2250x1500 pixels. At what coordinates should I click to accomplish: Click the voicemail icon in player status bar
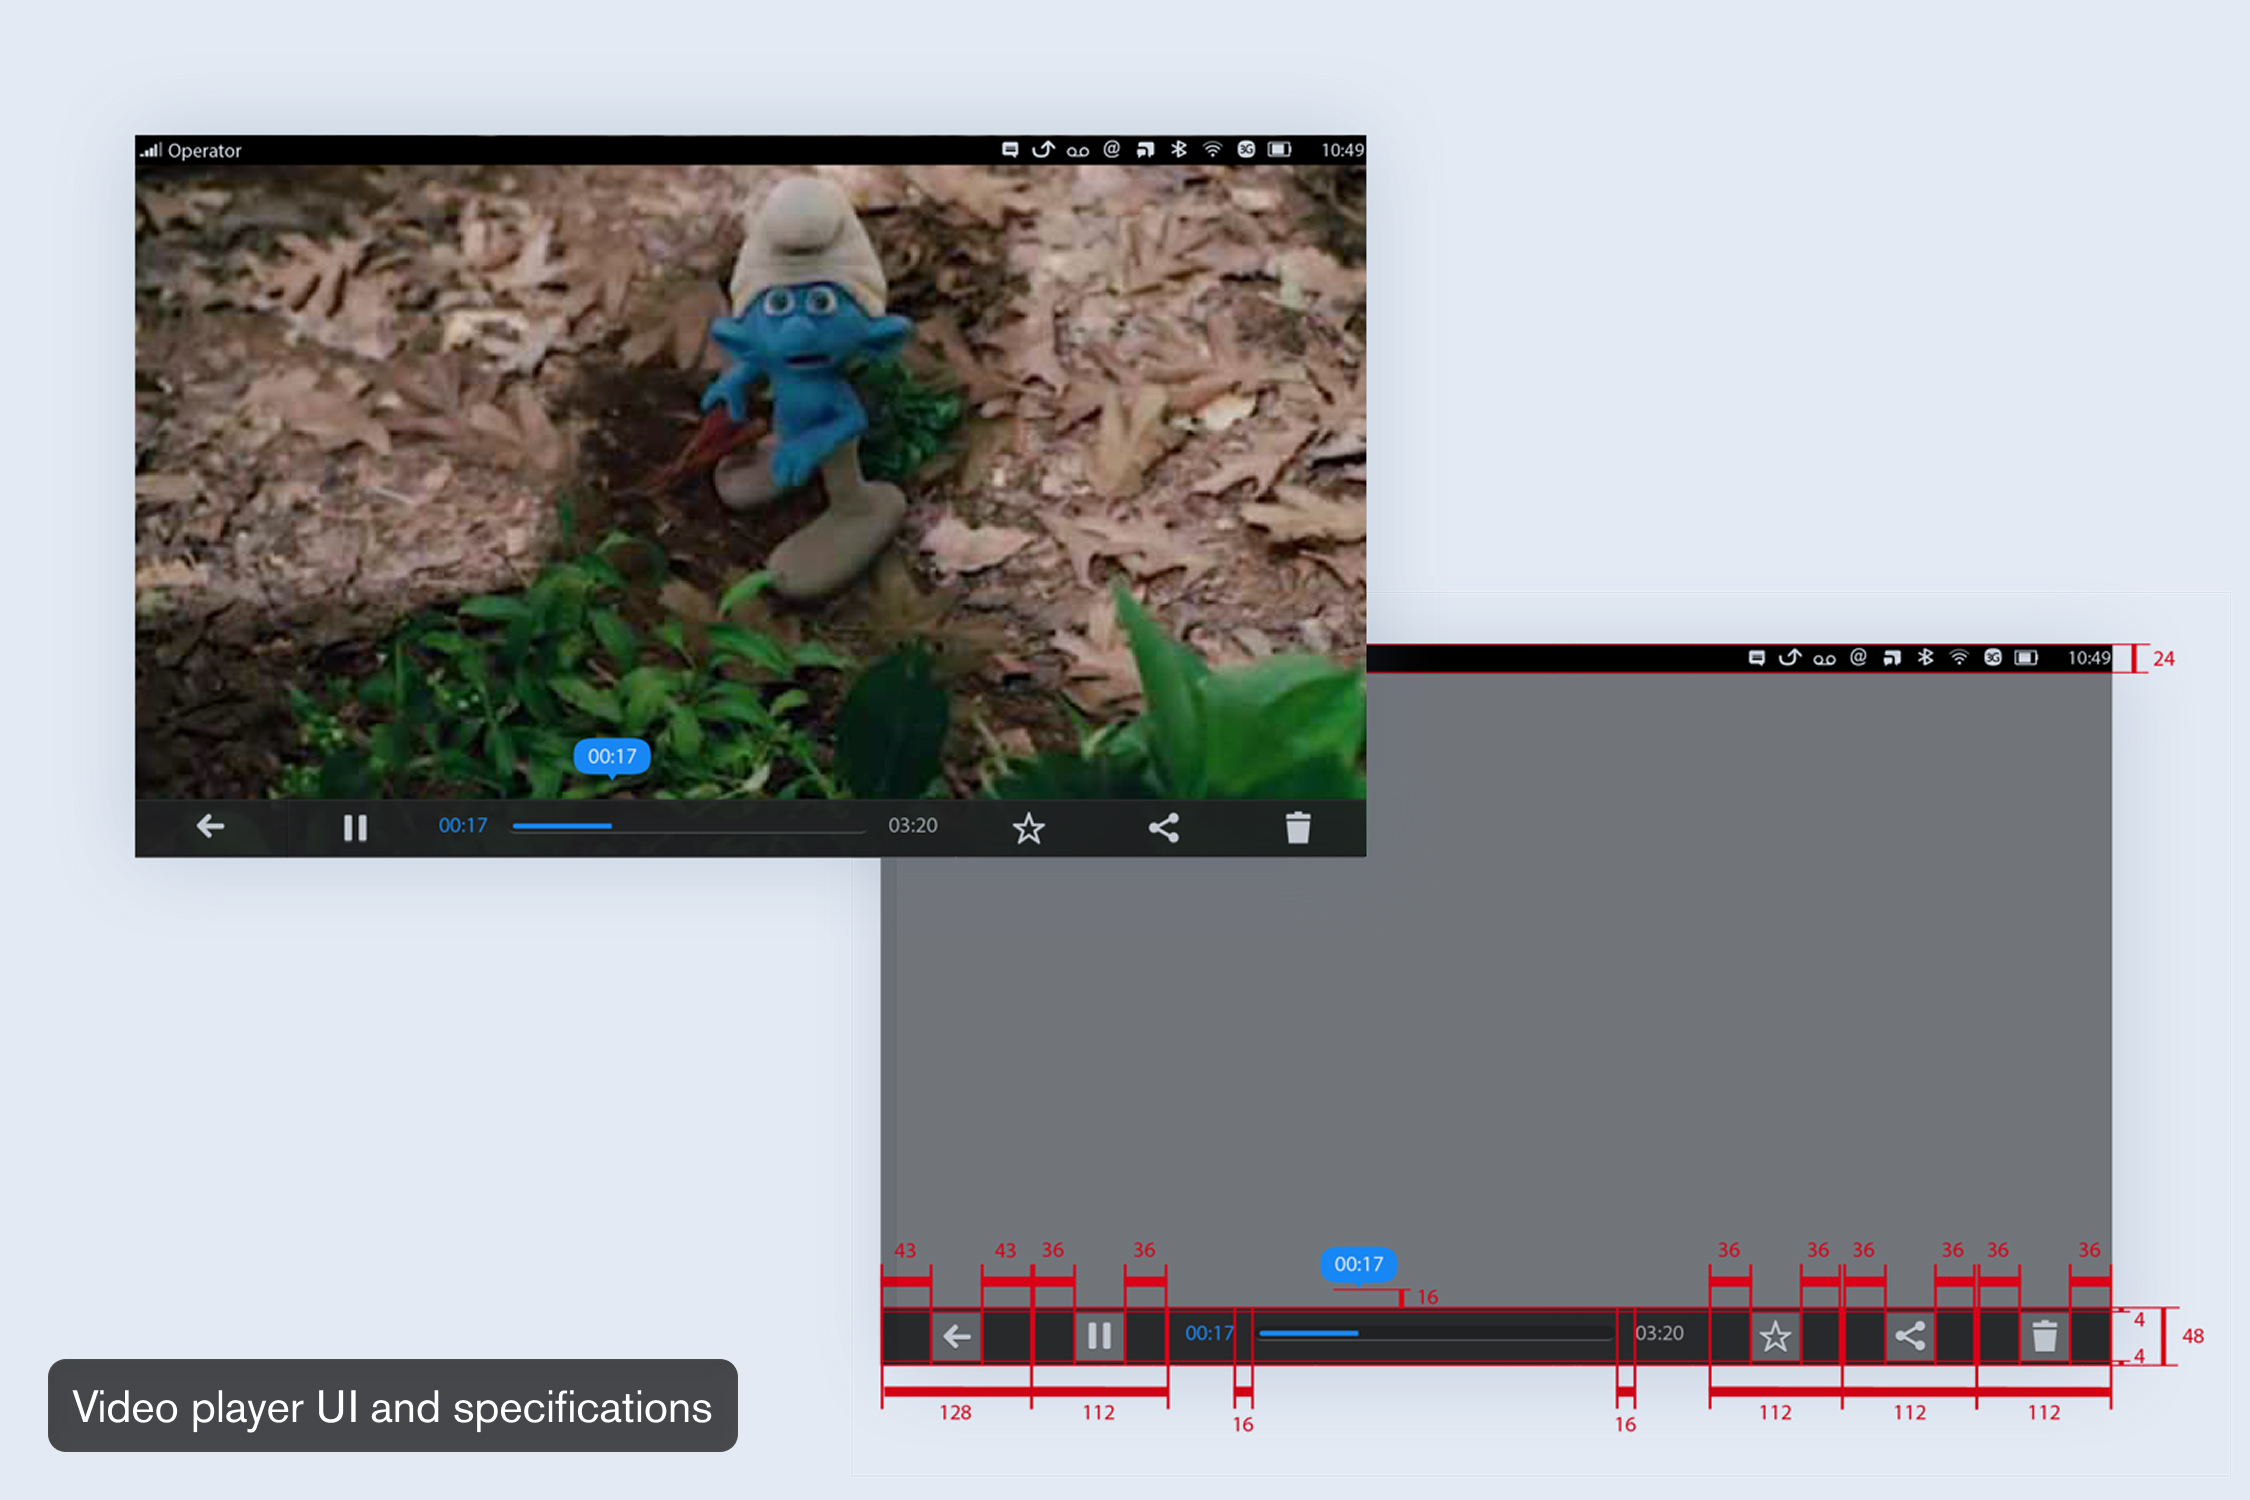[x=1077, y=151]
